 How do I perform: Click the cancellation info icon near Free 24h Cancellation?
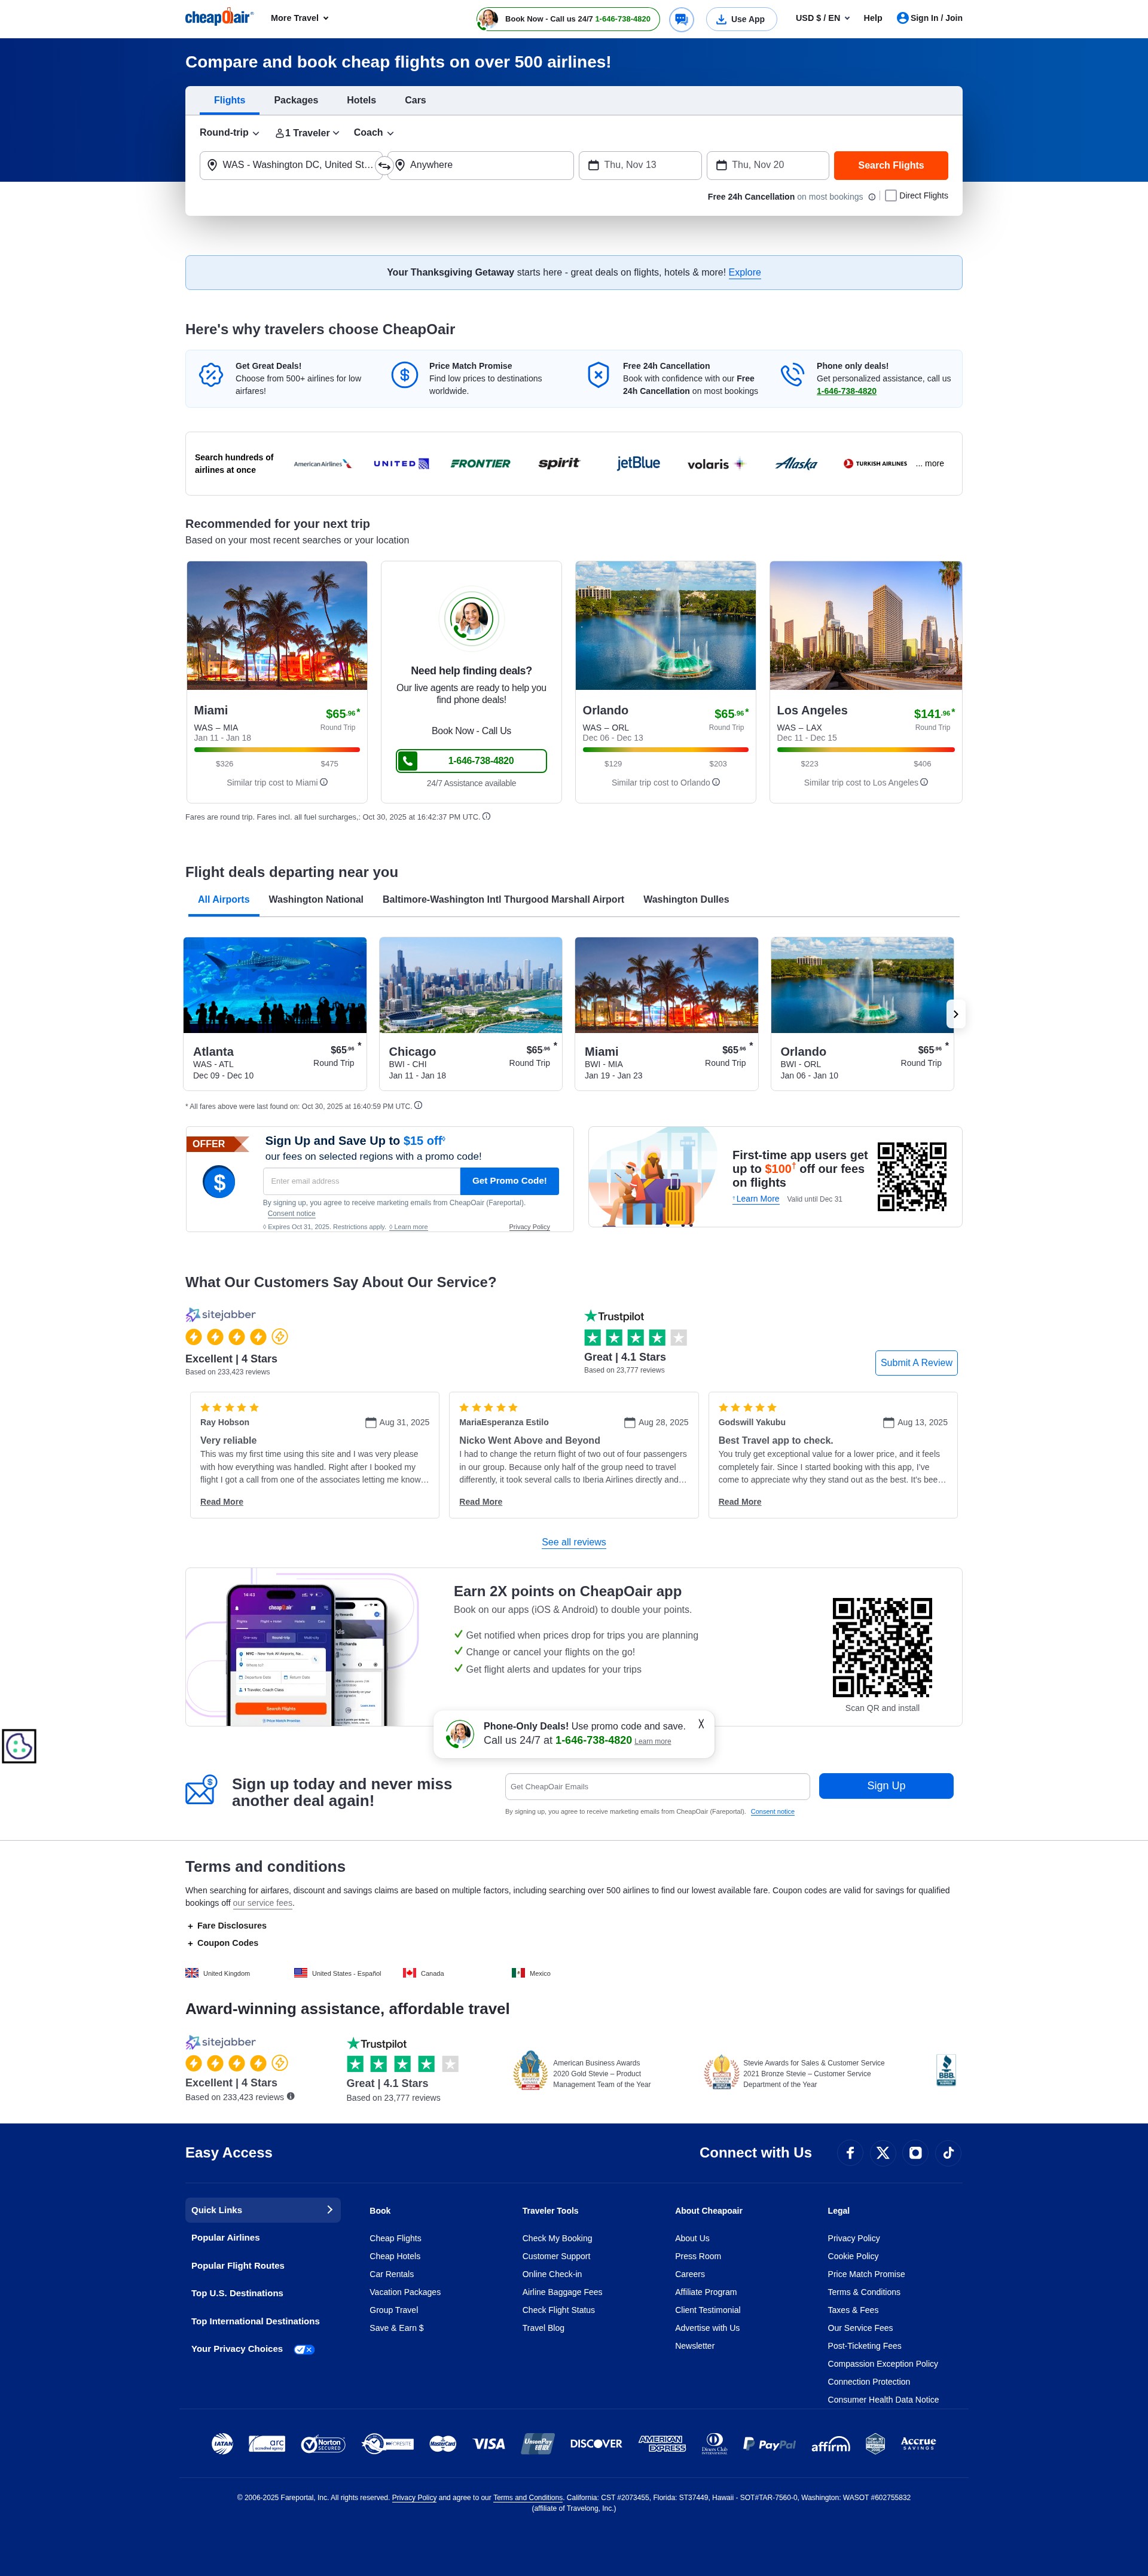click(x=872, y=197)
